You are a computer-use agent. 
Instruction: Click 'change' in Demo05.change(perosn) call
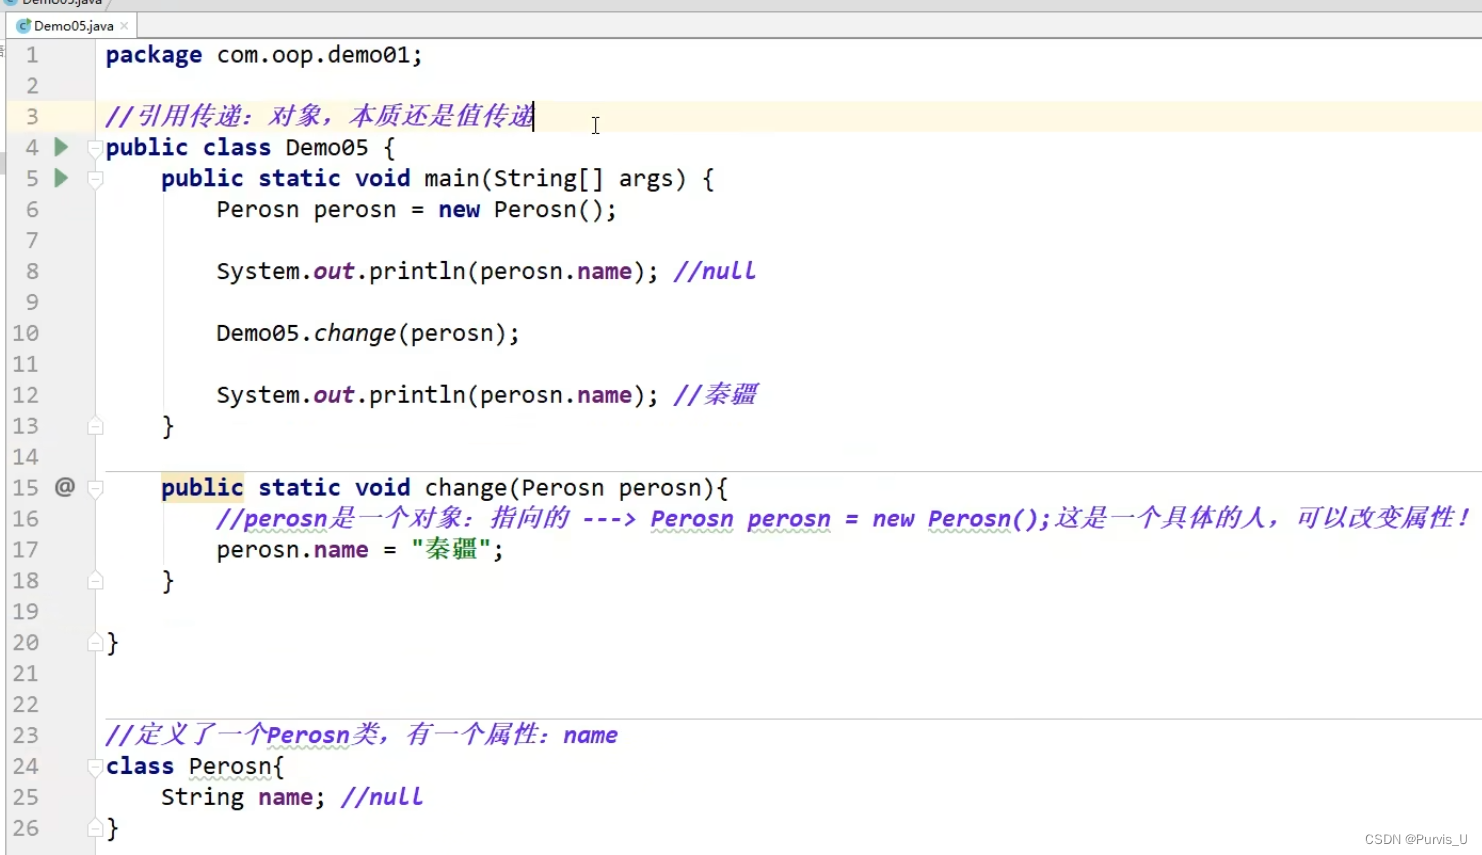point(355,333)
